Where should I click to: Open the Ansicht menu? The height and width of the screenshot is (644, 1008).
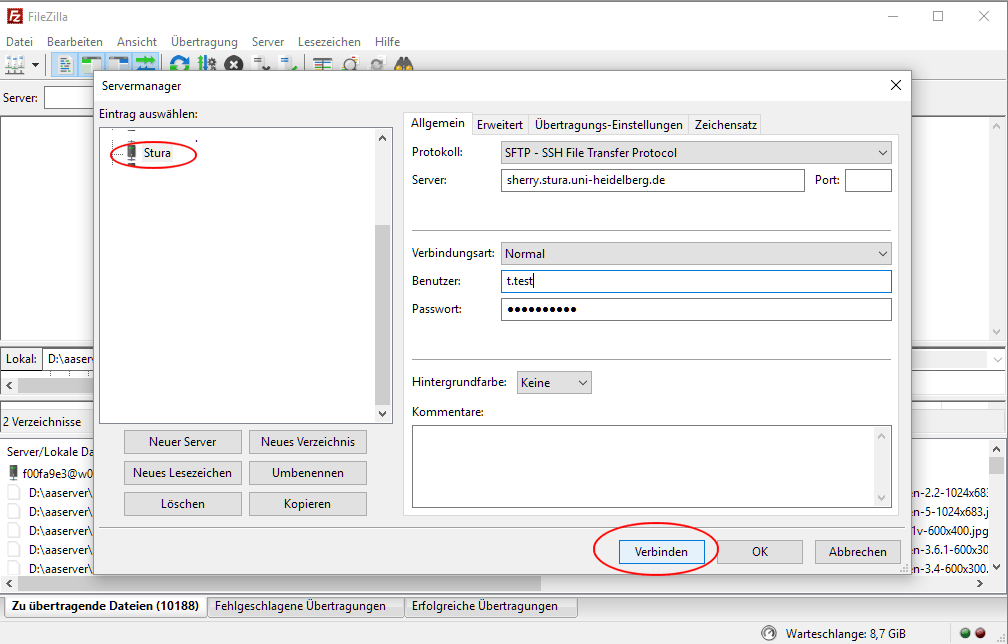(x=137, y=42)
